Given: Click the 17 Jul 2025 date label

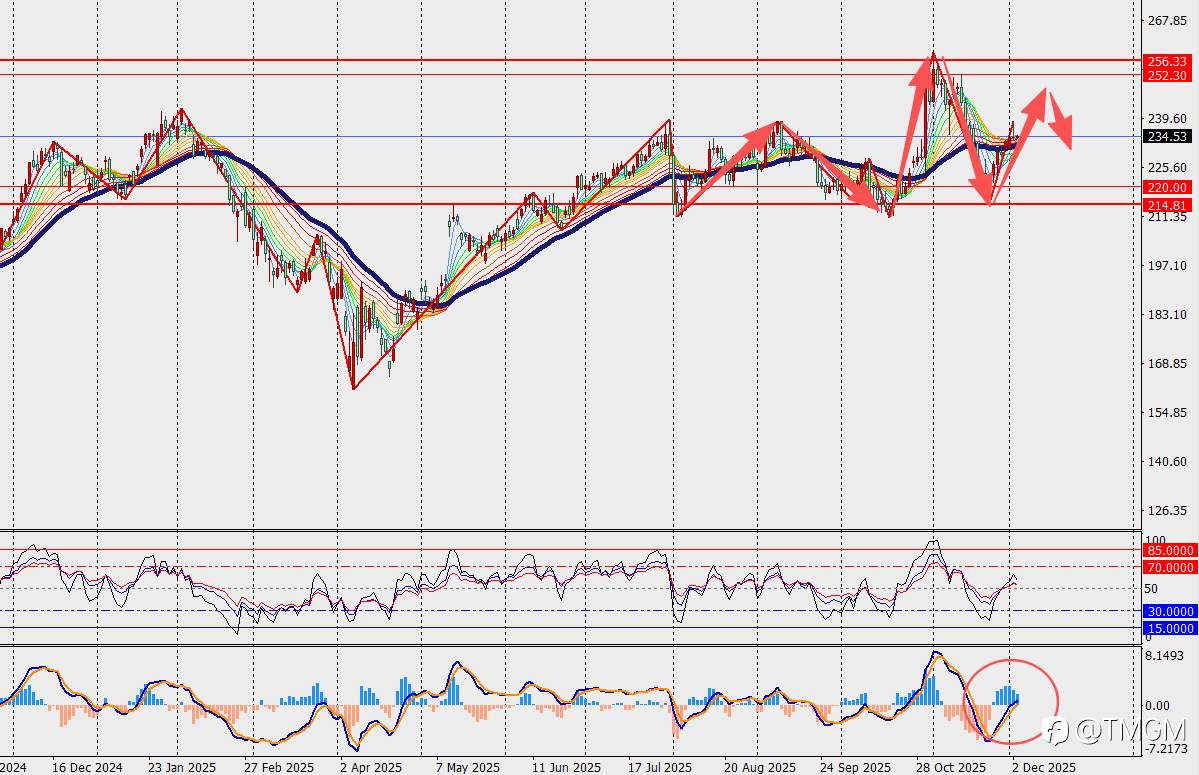Looking at the screenshot, I should click(x=661, y=767).
